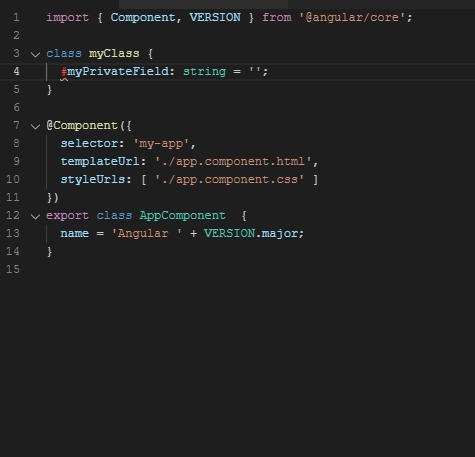The image size is (475, 457).
Task: Click line number 12 in gutter
Action: (x=13, y=215)
